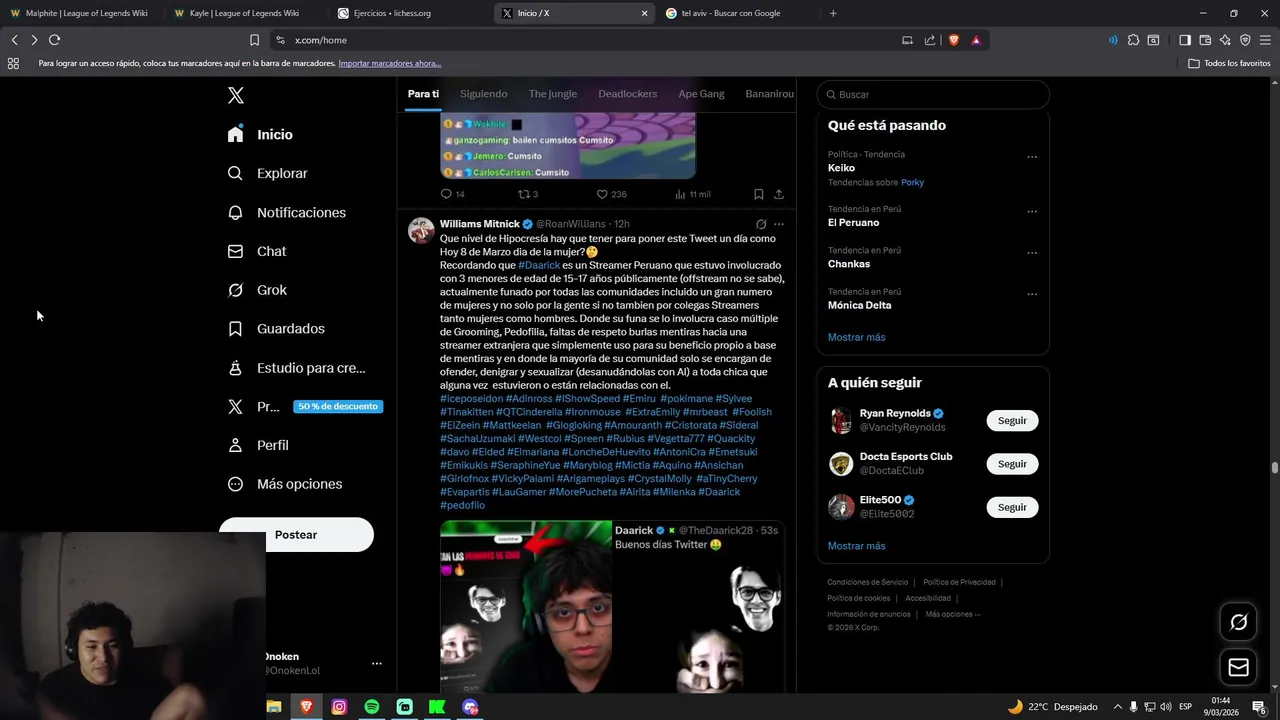Click the Brave Shields lion icon
1280x720 pixels.
(953, 40)
